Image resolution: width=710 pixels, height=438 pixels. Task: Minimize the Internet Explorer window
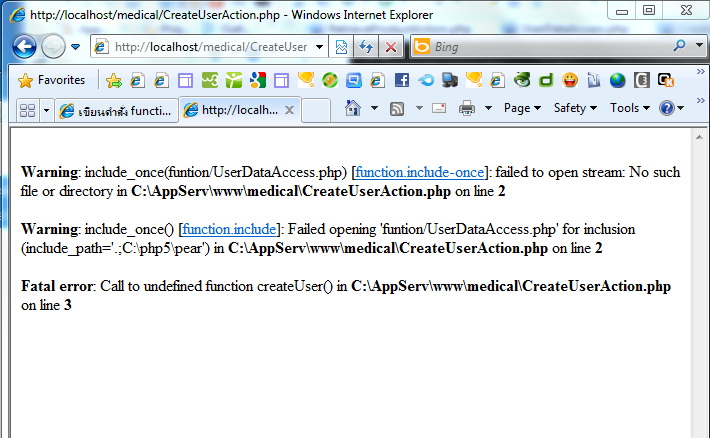[622, 11]
